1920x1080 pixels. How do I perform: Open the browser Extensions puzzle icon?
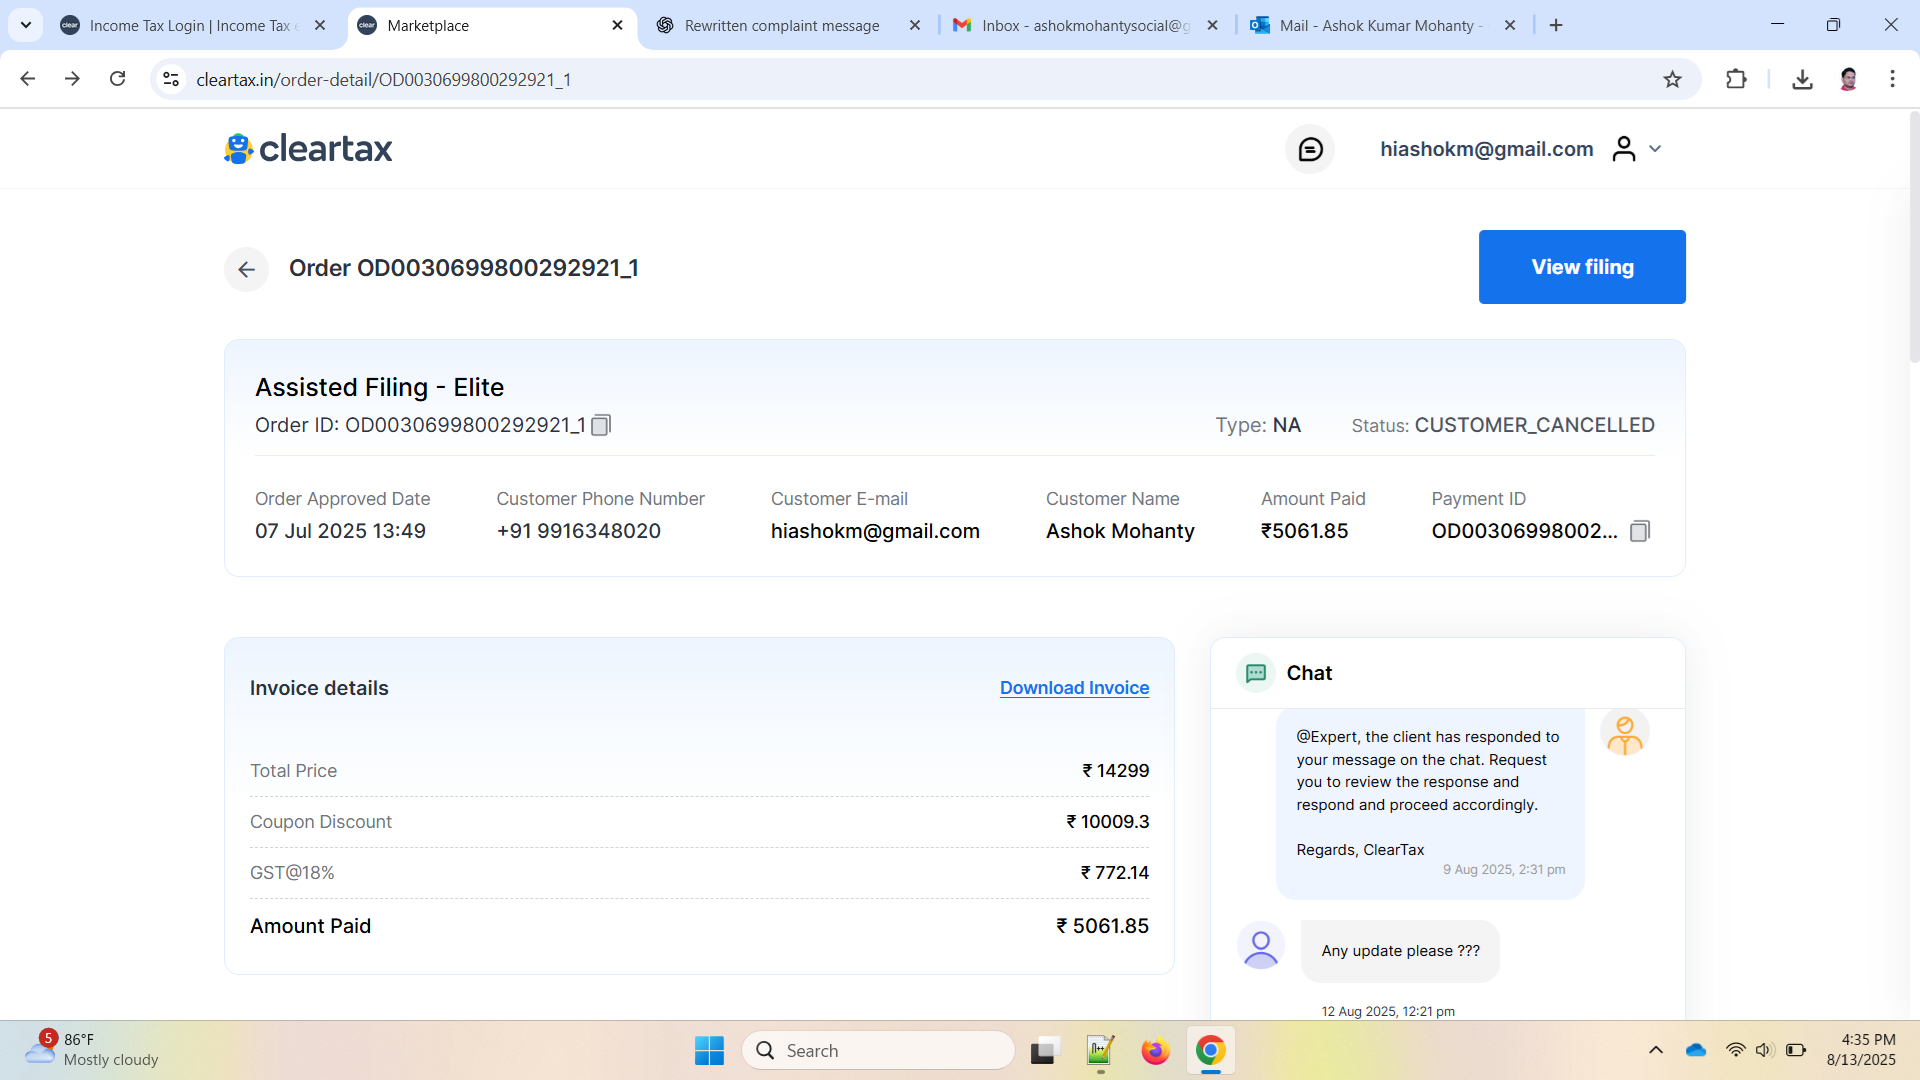coord(1736,79)
